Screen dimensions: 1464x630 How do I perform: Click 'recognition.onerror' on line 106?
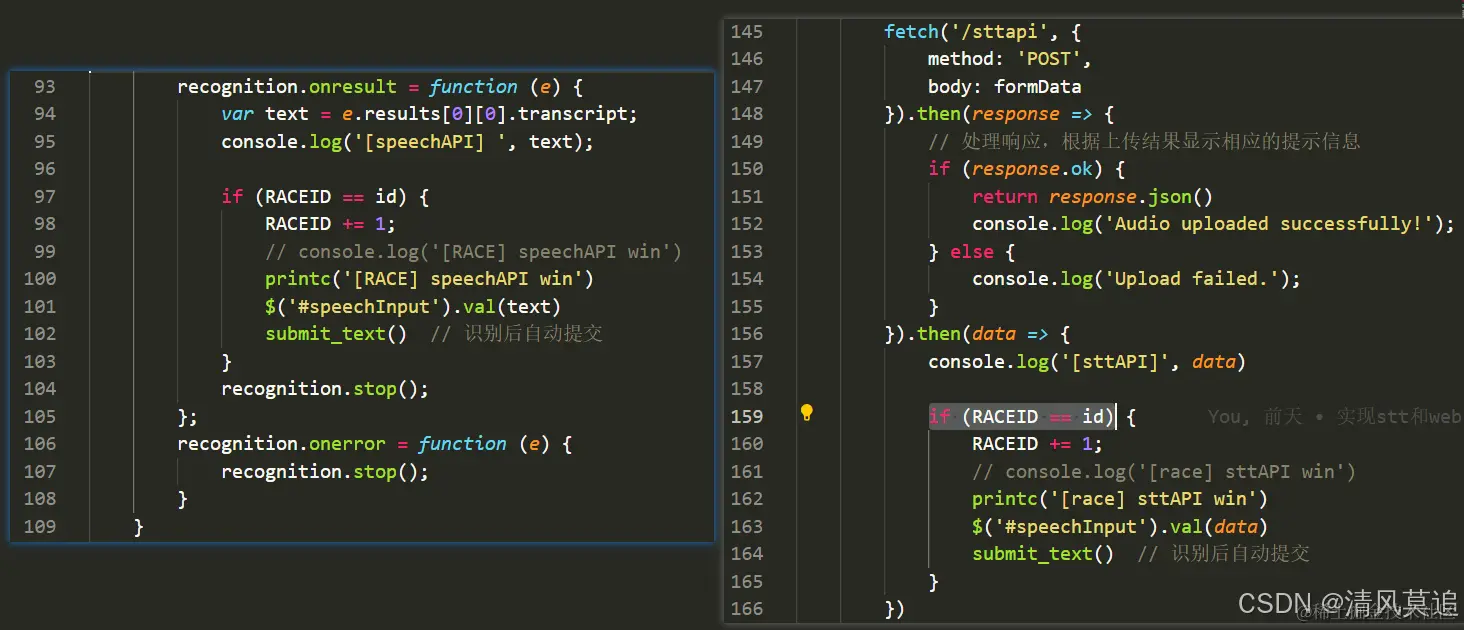pos(281,444)
